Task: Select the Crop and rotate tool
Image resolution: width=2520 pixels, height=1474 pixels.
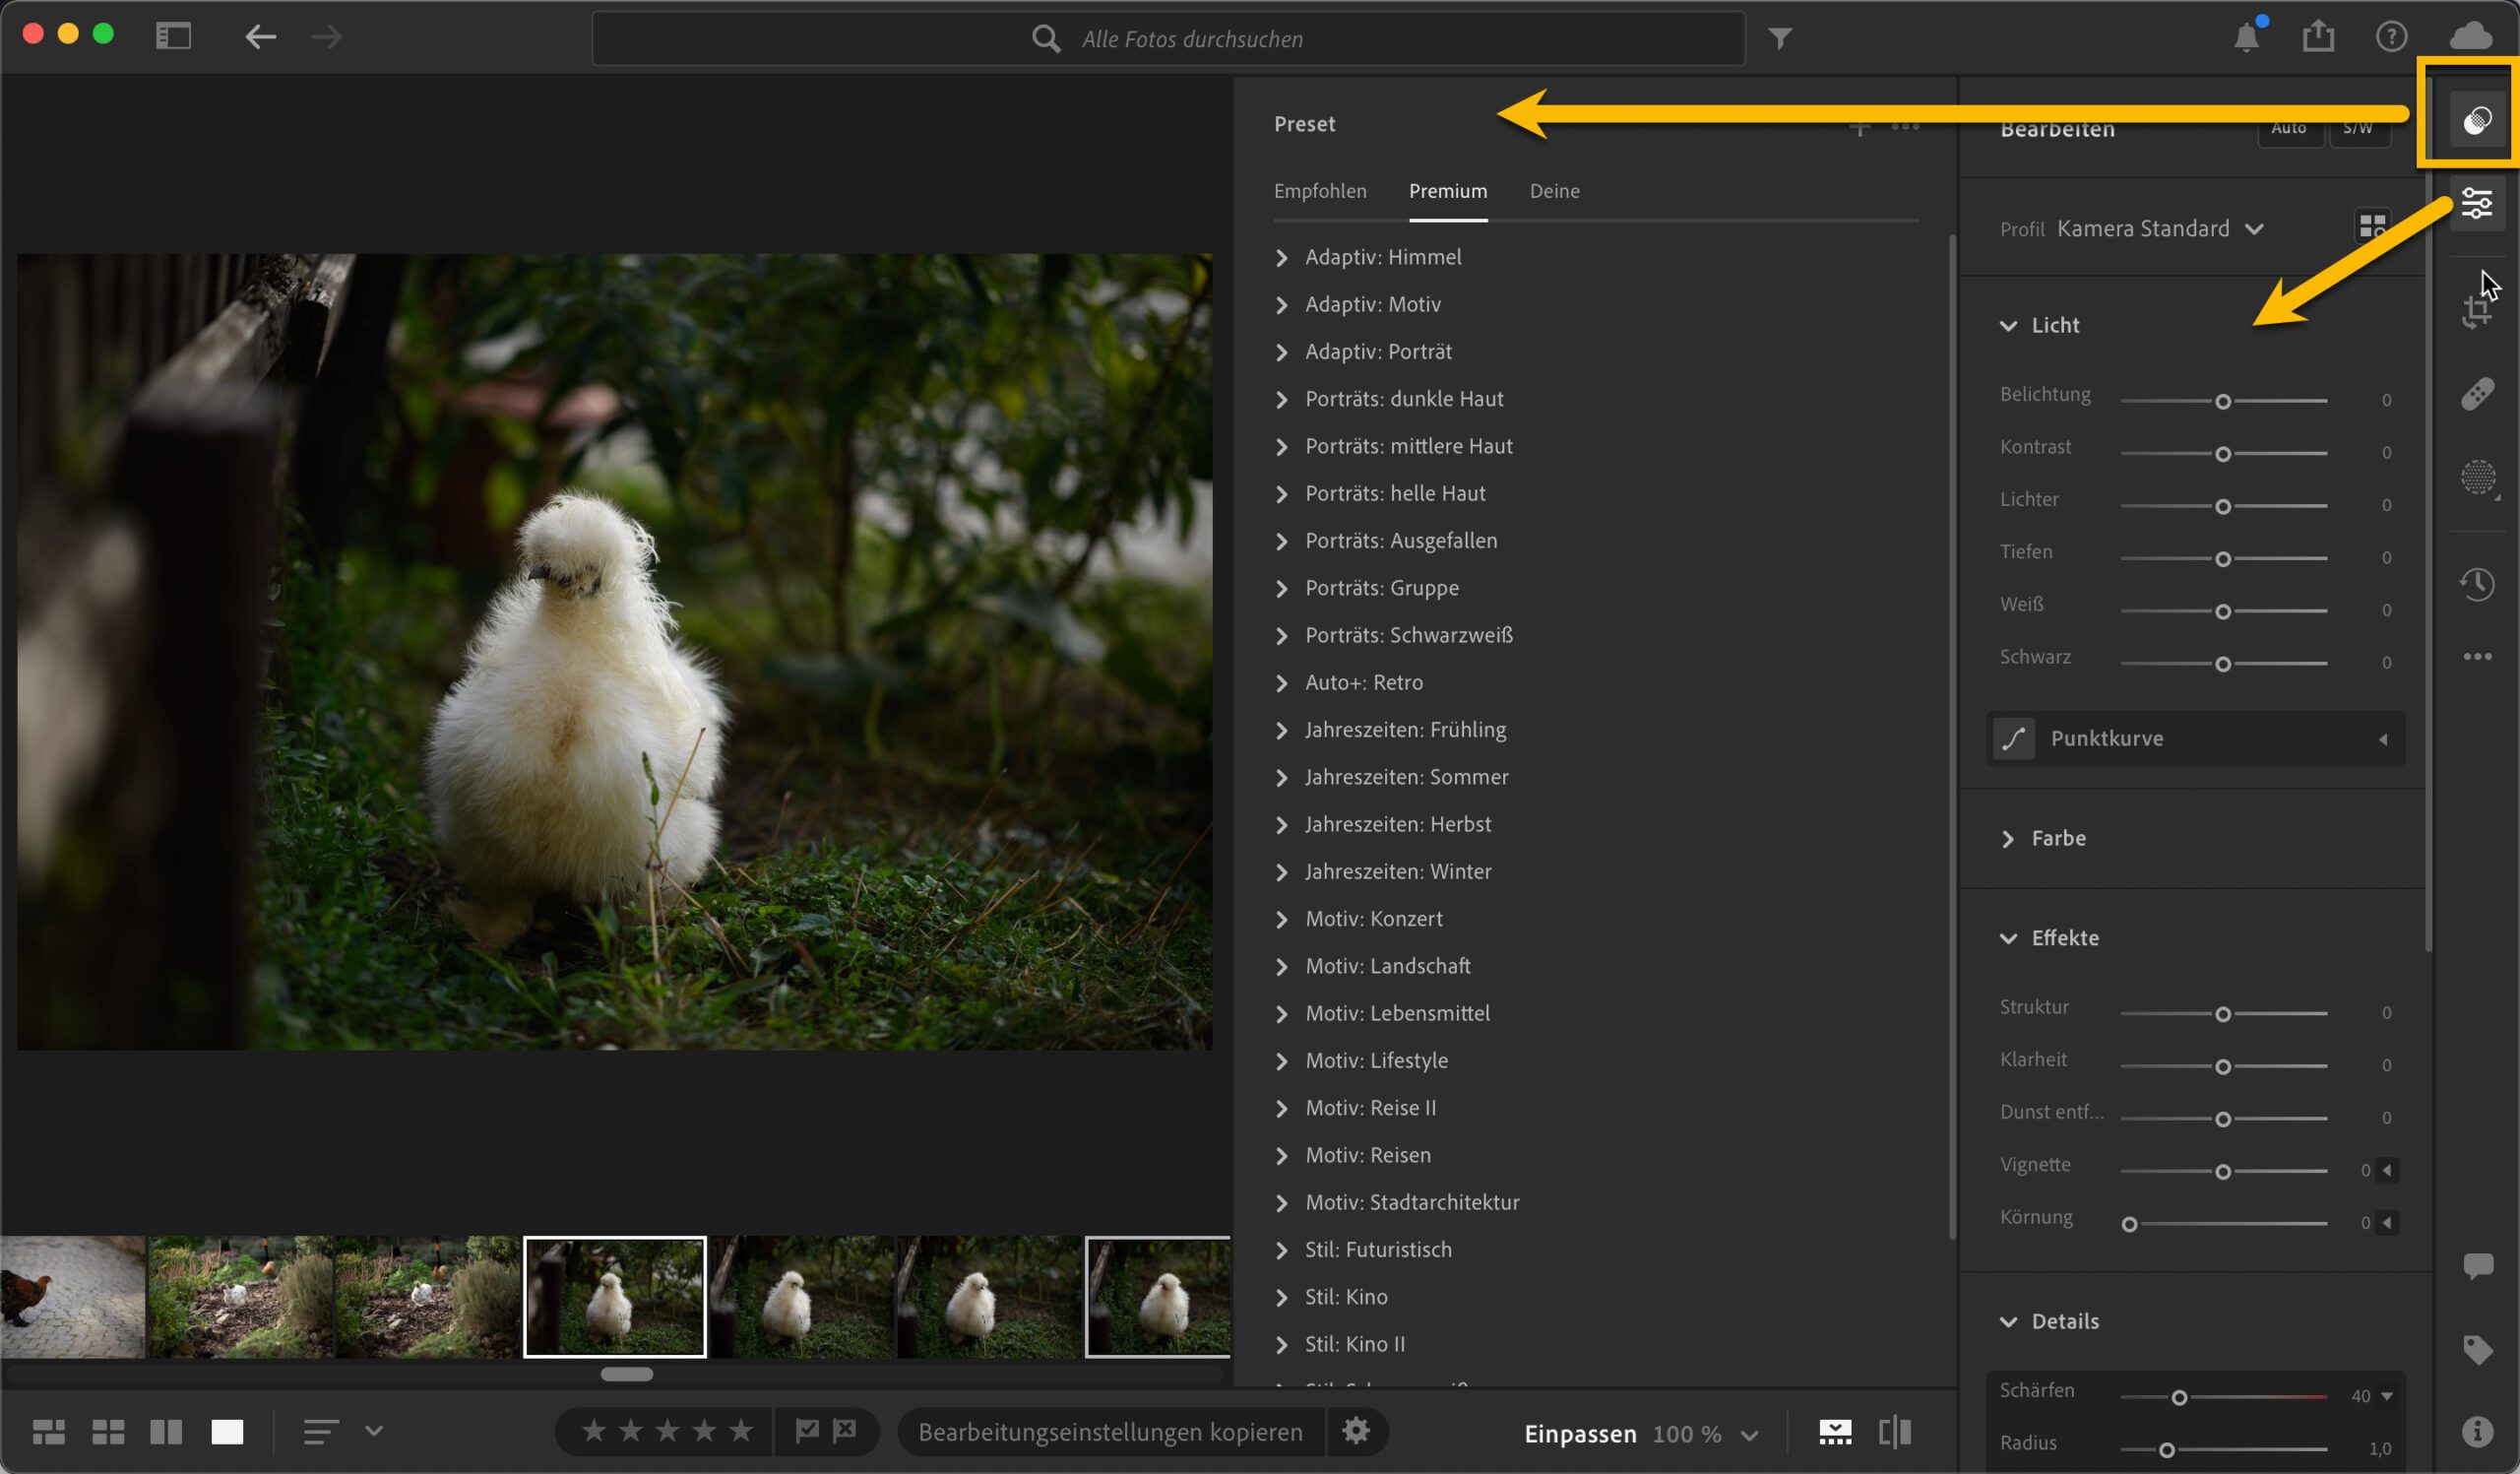Action: (2476, 312)
